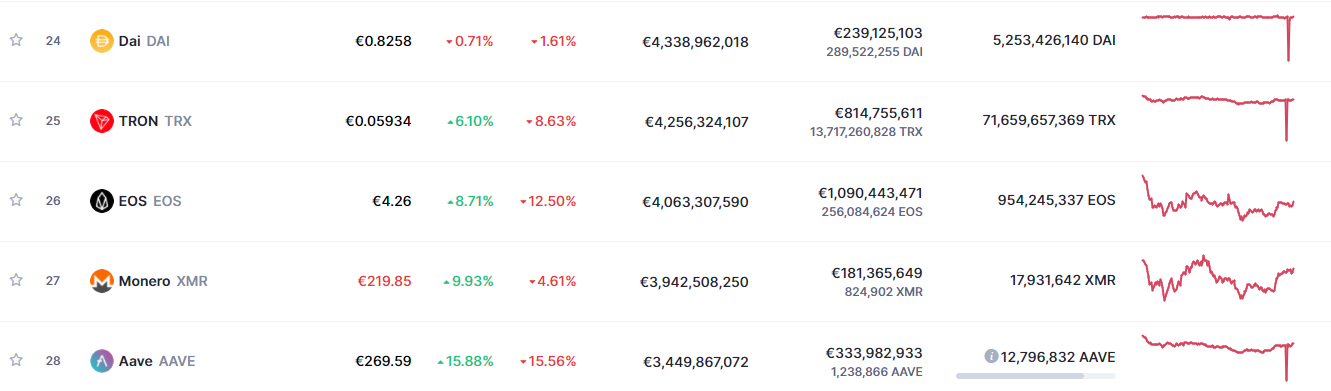The height and width of the screenshot is (391, 1331).
Task: Open the EOS 7-day sparkline chart
Action: pos(1218,199)
